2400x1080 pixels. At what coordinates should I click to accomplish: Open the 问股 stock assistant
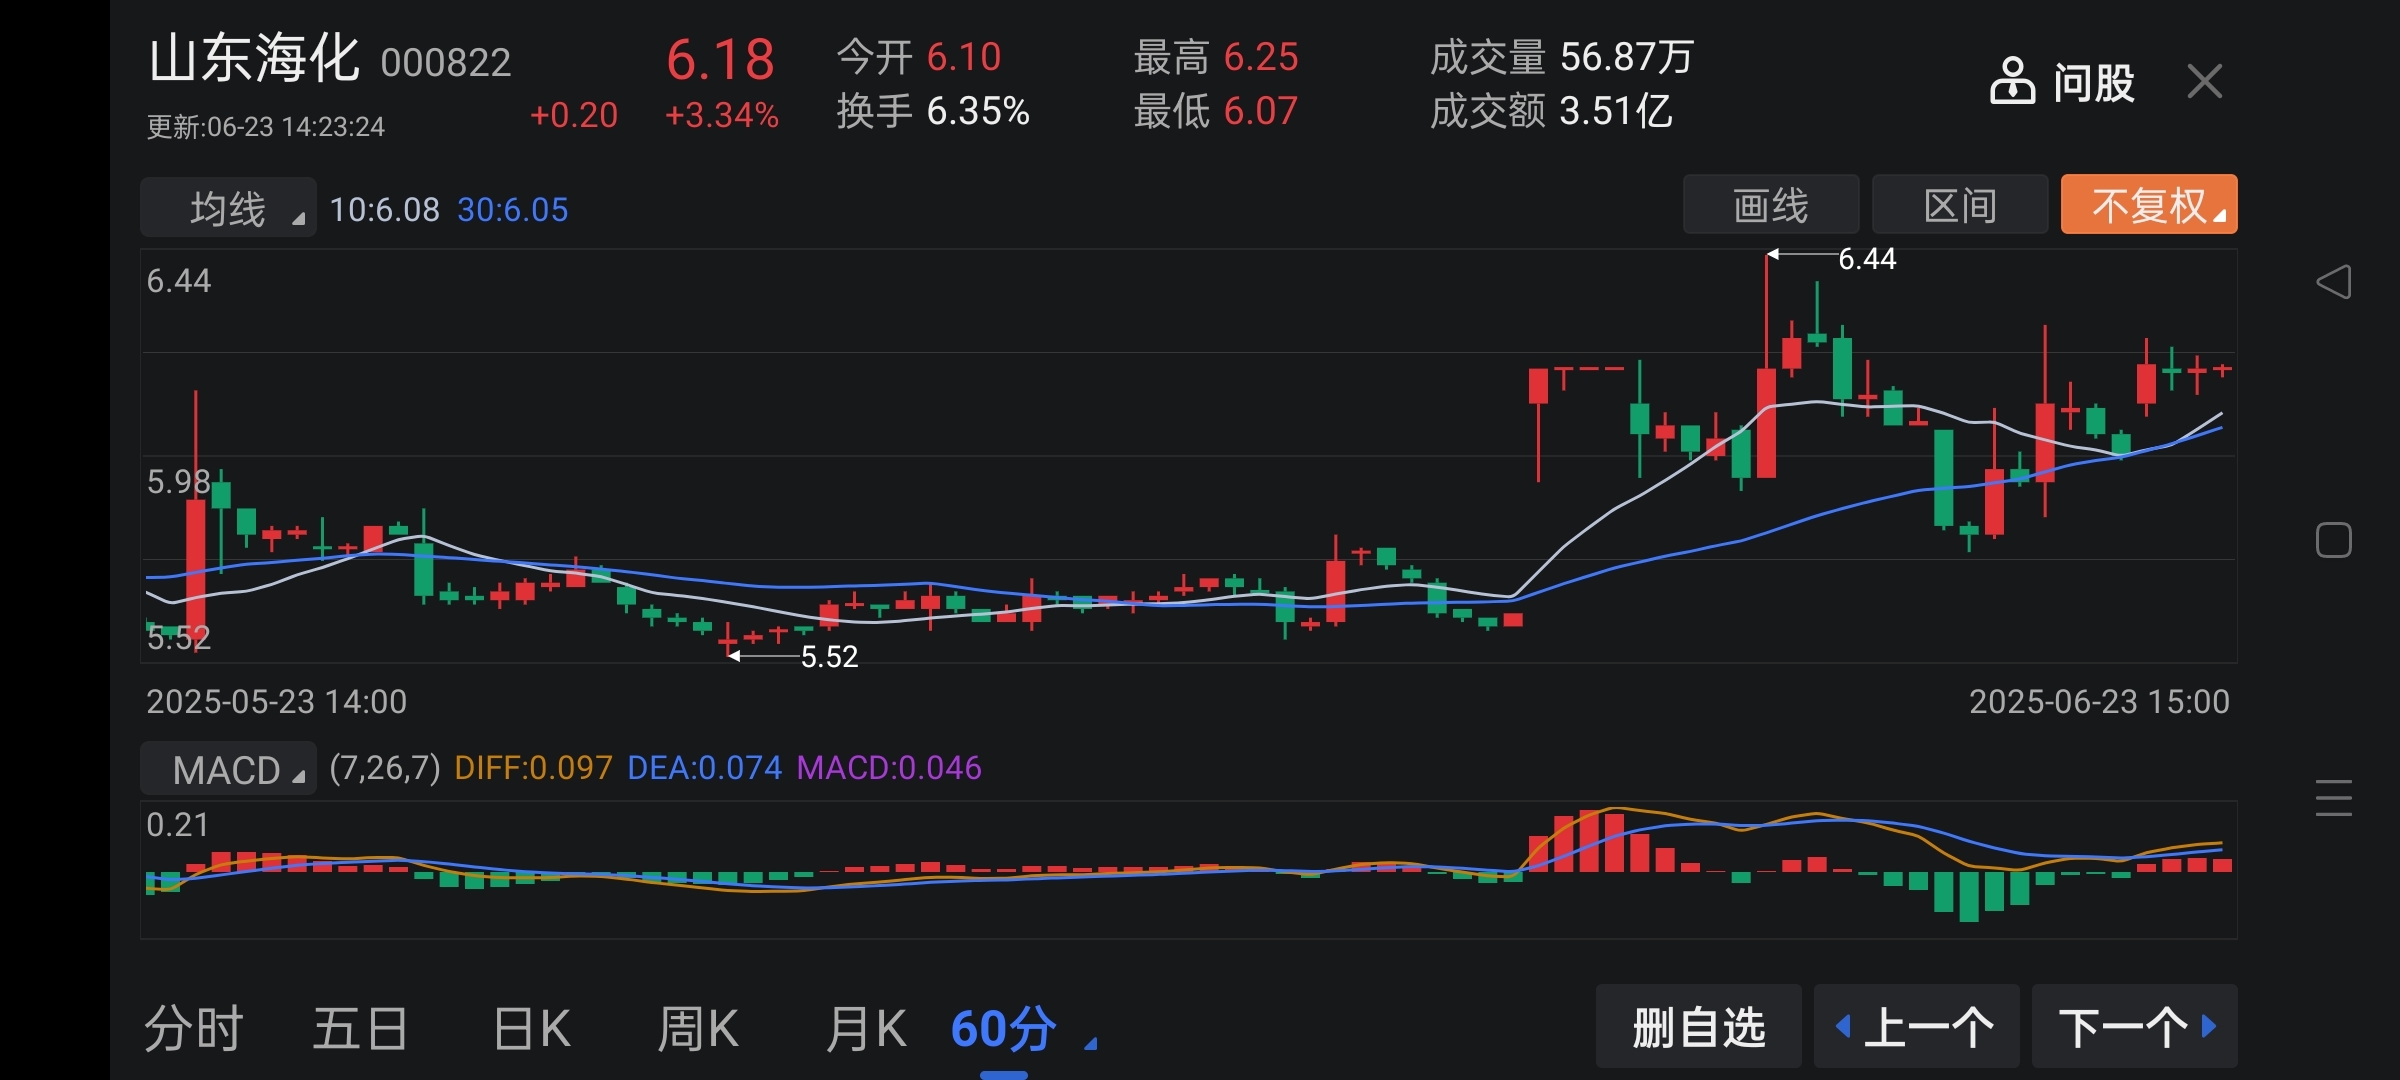pyautogui.click(x=2062, y=81)
